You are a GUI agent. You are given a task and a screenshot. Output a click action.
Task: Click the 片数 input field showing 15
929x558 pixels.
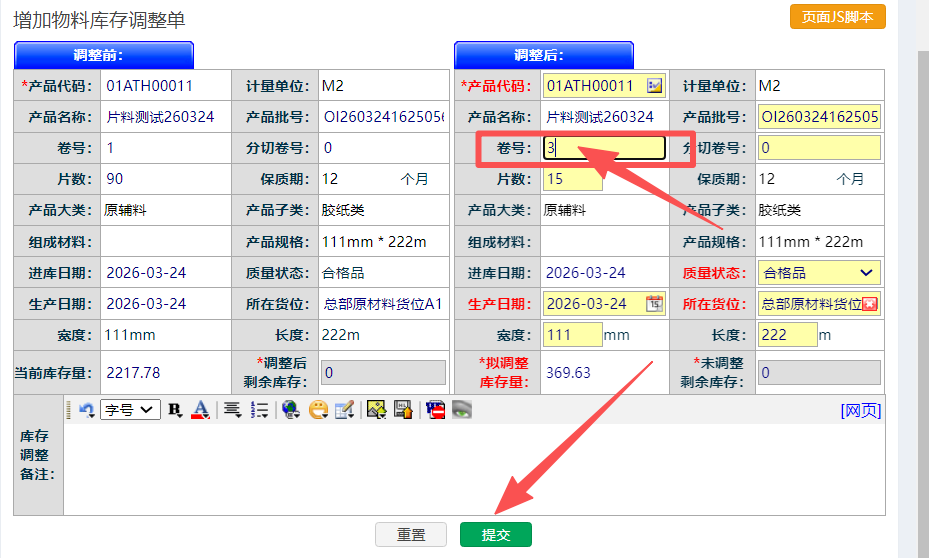[572, 179]
